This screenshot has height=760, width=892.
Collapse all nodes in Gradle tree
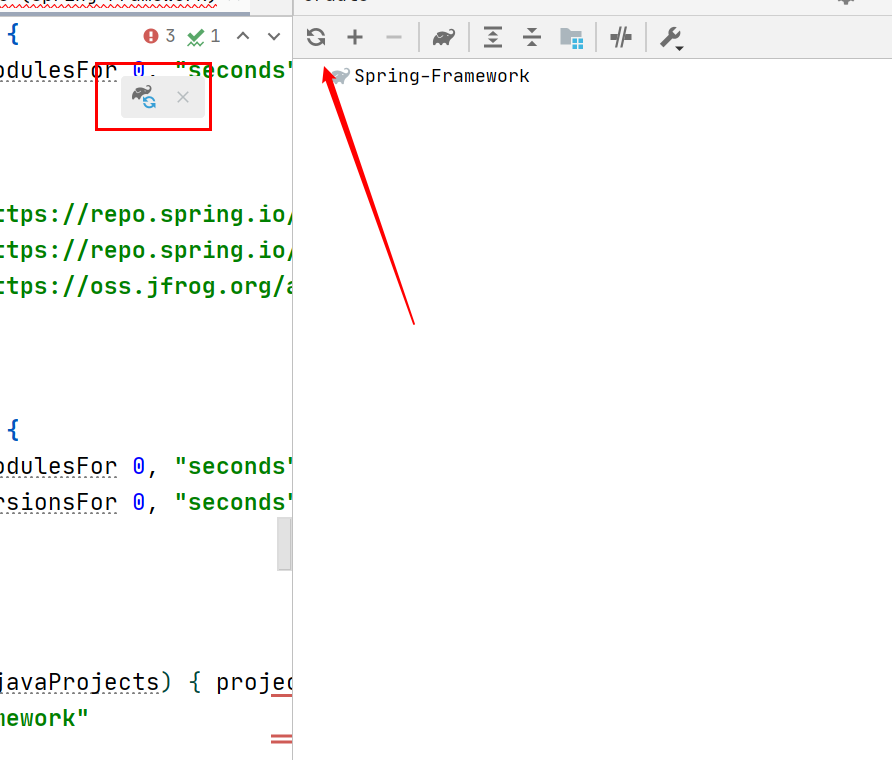pyautogui.click(x=532, y=38)
